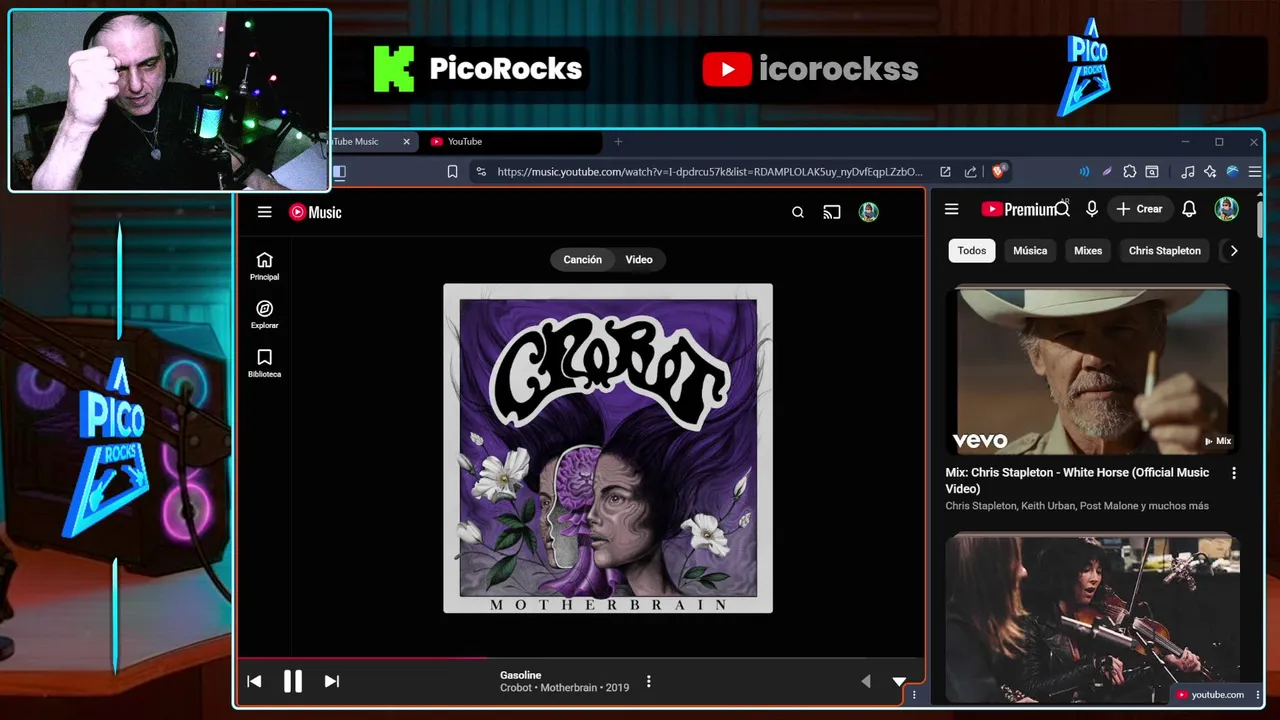
Task: Open the YouTube sidebar hamburger menu
Action: (951, 209)
